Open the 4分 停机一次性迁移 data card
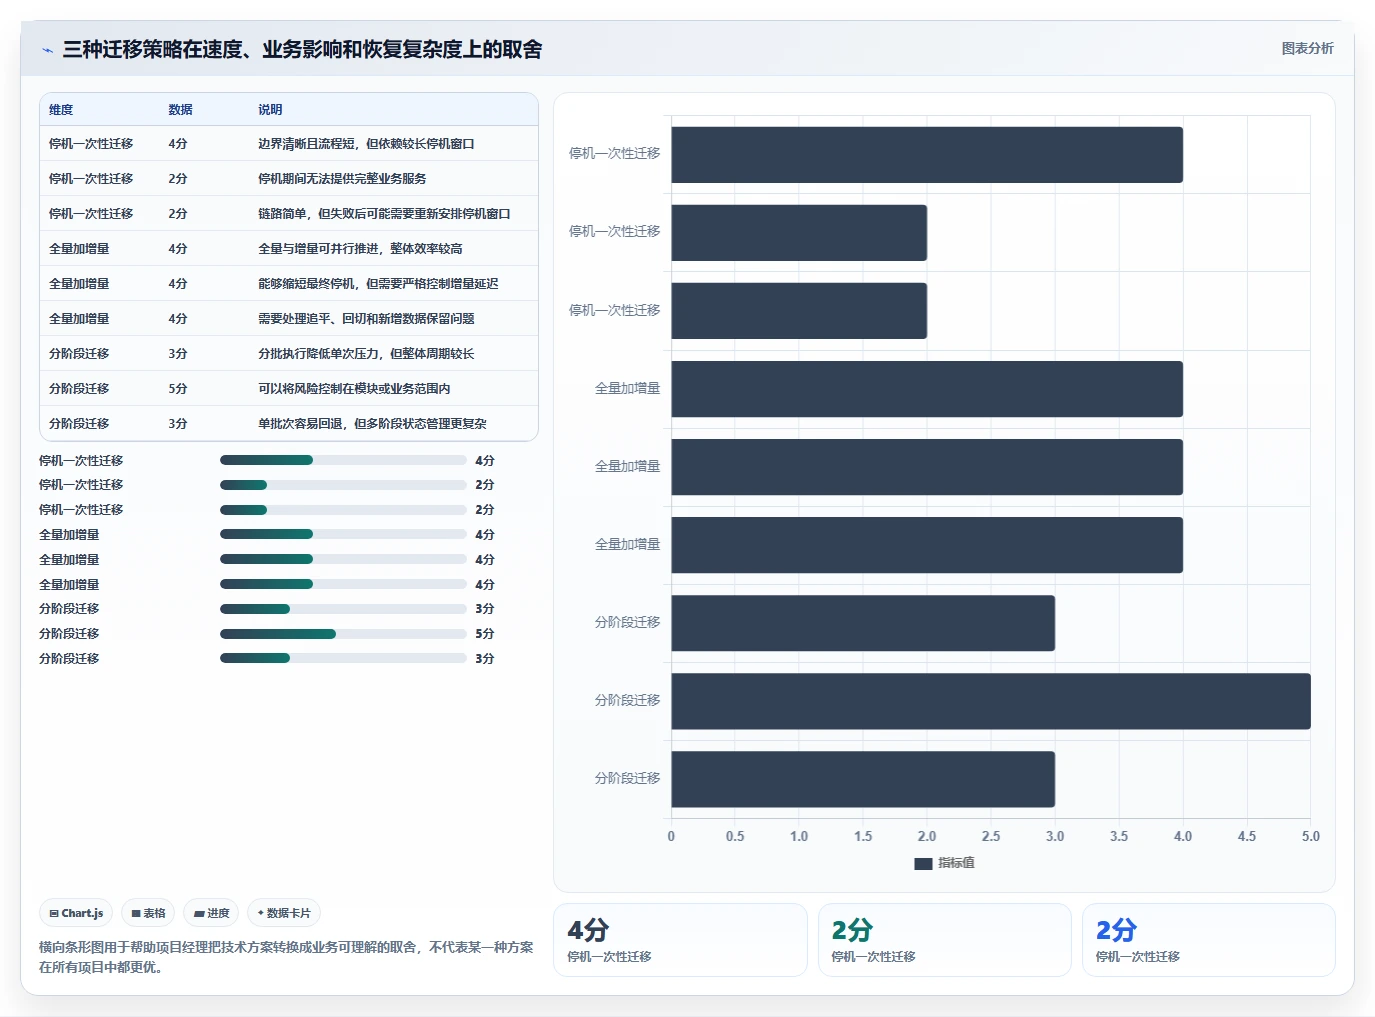The height and width of the screenshot is (1017, 1375). 680,940
